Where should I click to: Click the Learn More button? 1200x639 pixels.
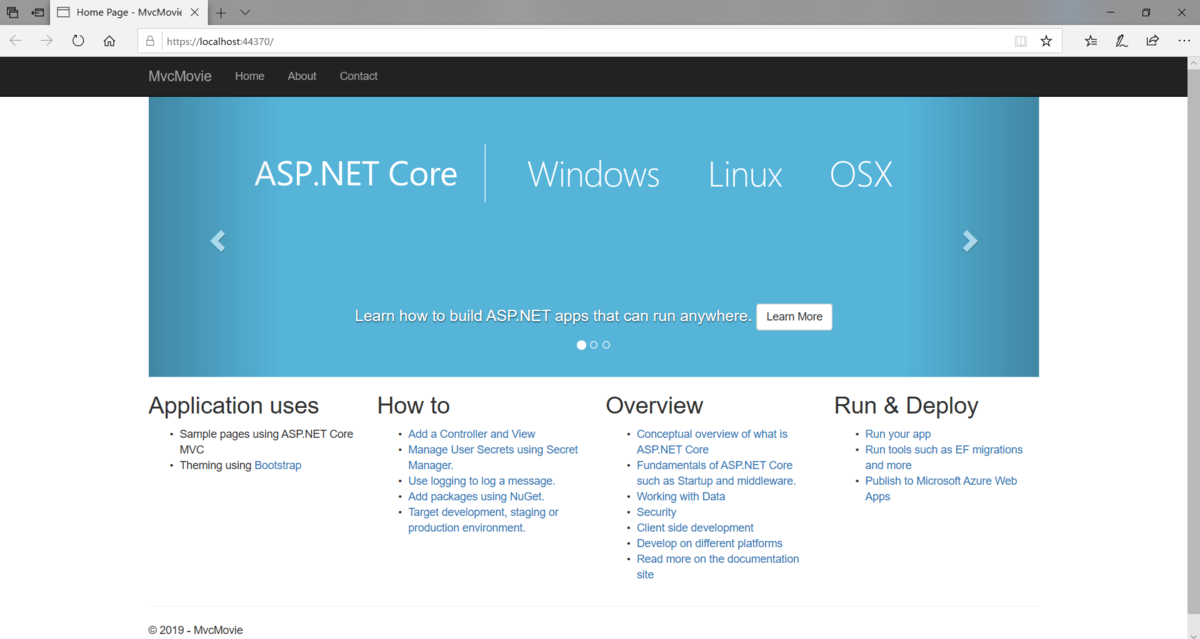coord(794,317)
